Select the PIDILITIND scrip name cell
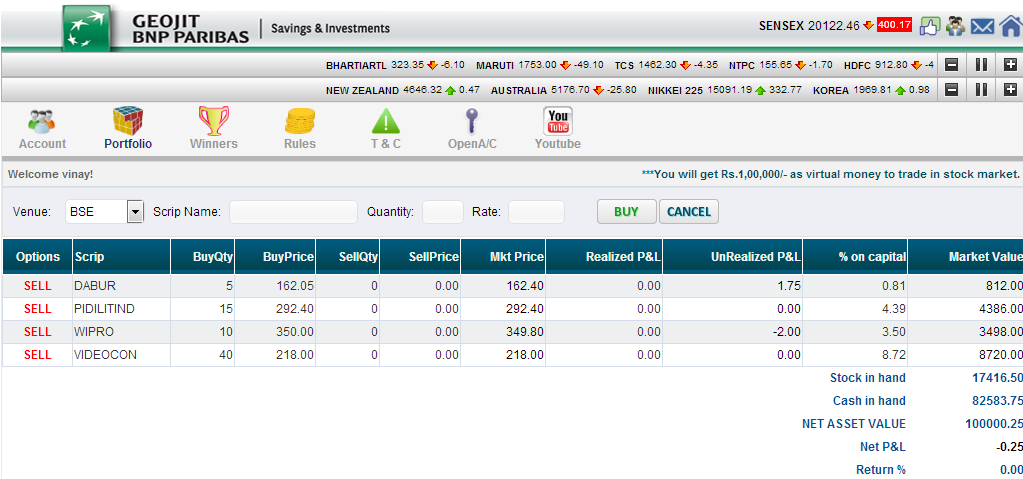1023x479 pixels. tap(121, 309)
